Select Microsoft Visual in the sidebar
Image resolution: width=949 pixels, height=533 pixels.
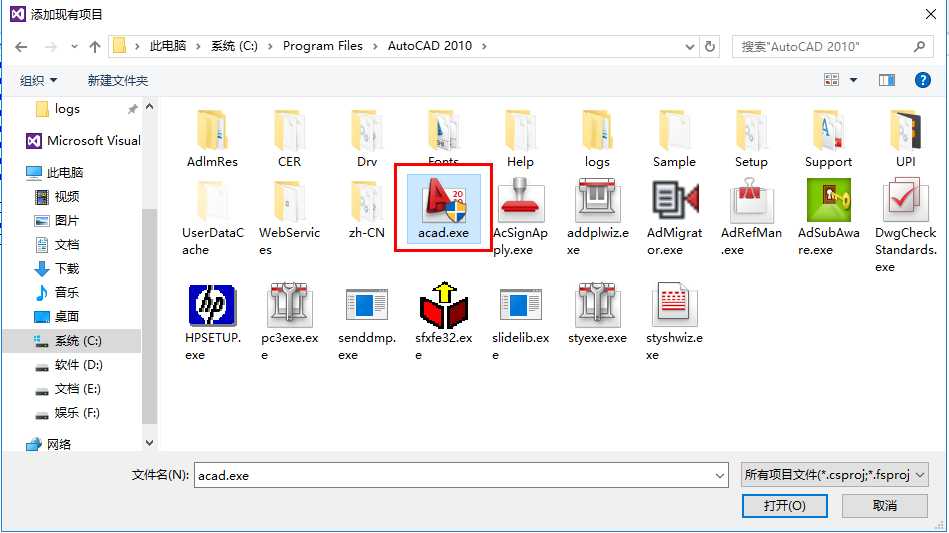84,140
